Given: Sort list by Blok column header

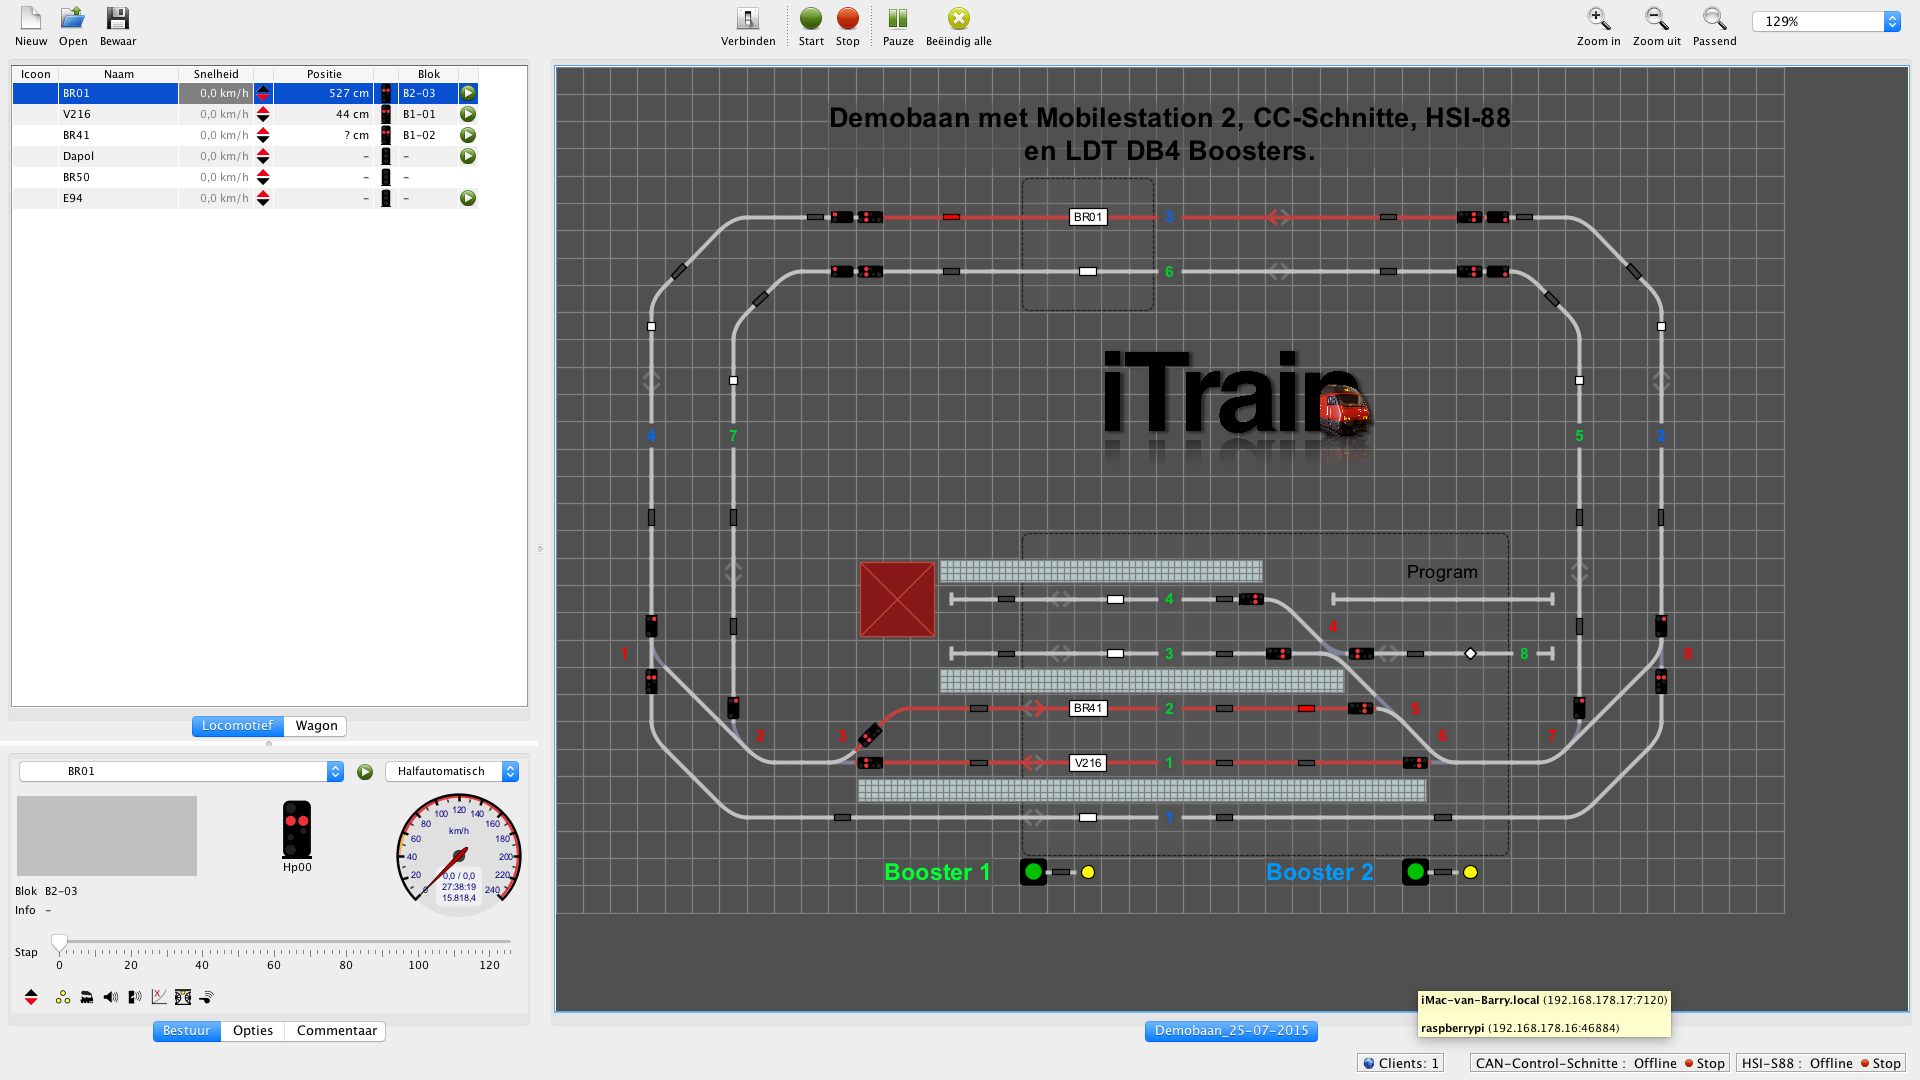Looking at the screenshot, I should tap(428, 74).
